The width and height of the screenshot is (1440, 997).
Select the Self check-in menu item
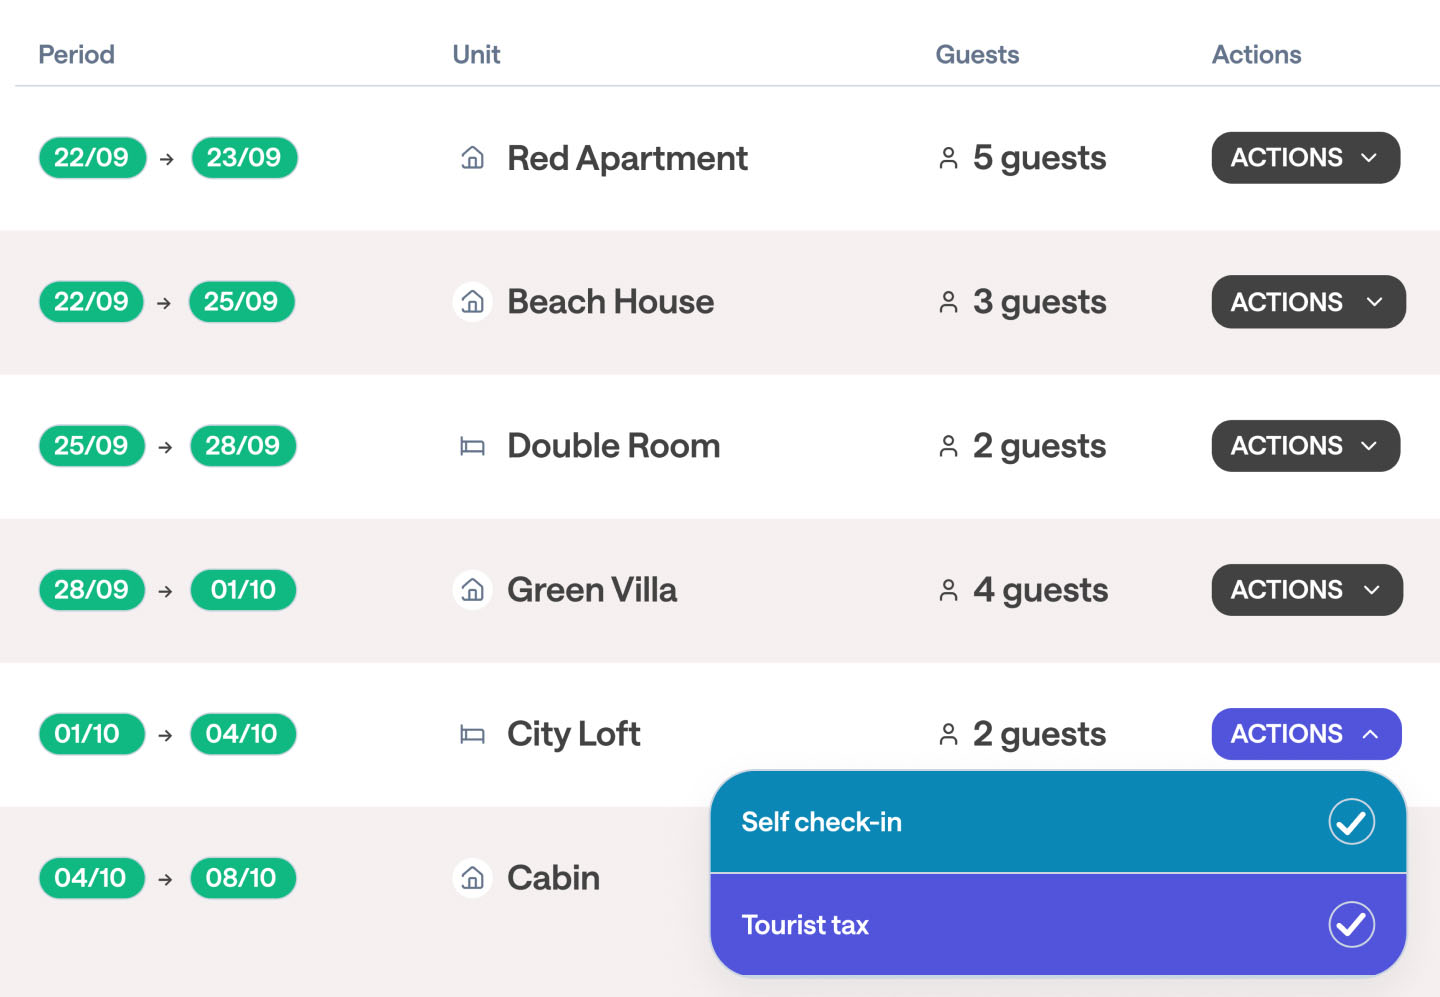822,822
